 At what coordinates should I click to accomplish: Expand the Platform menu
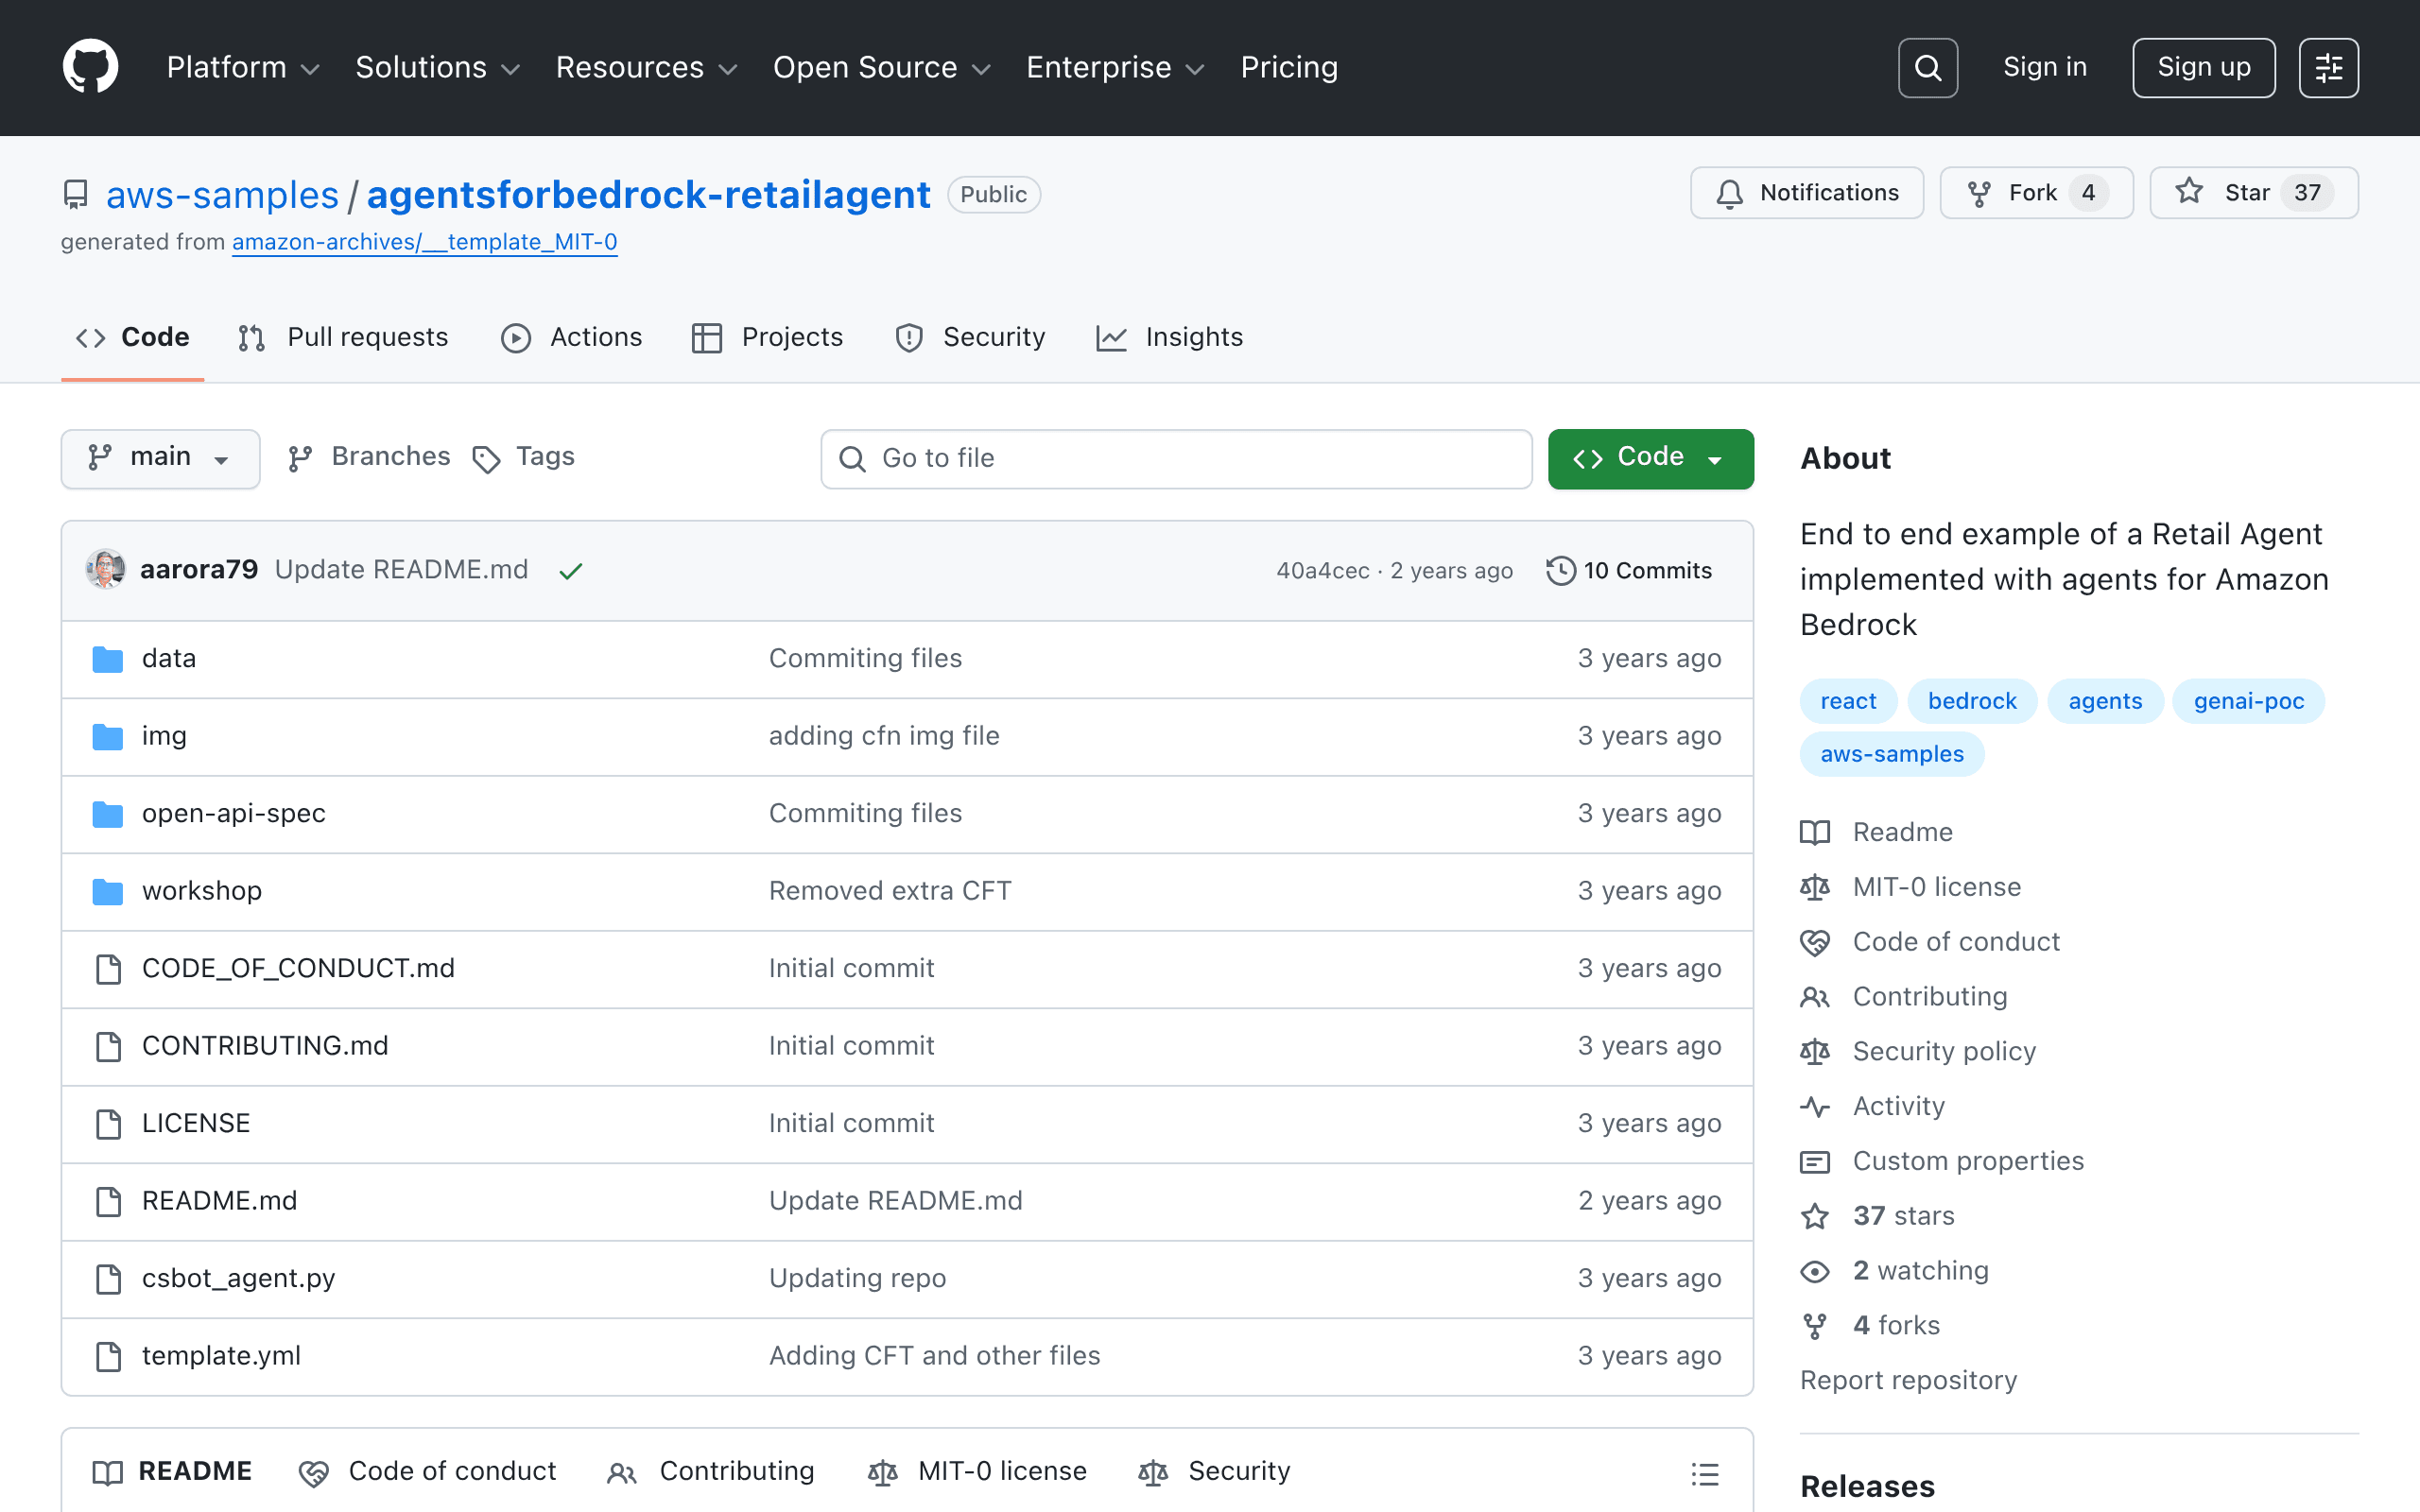tap(243, 67)
